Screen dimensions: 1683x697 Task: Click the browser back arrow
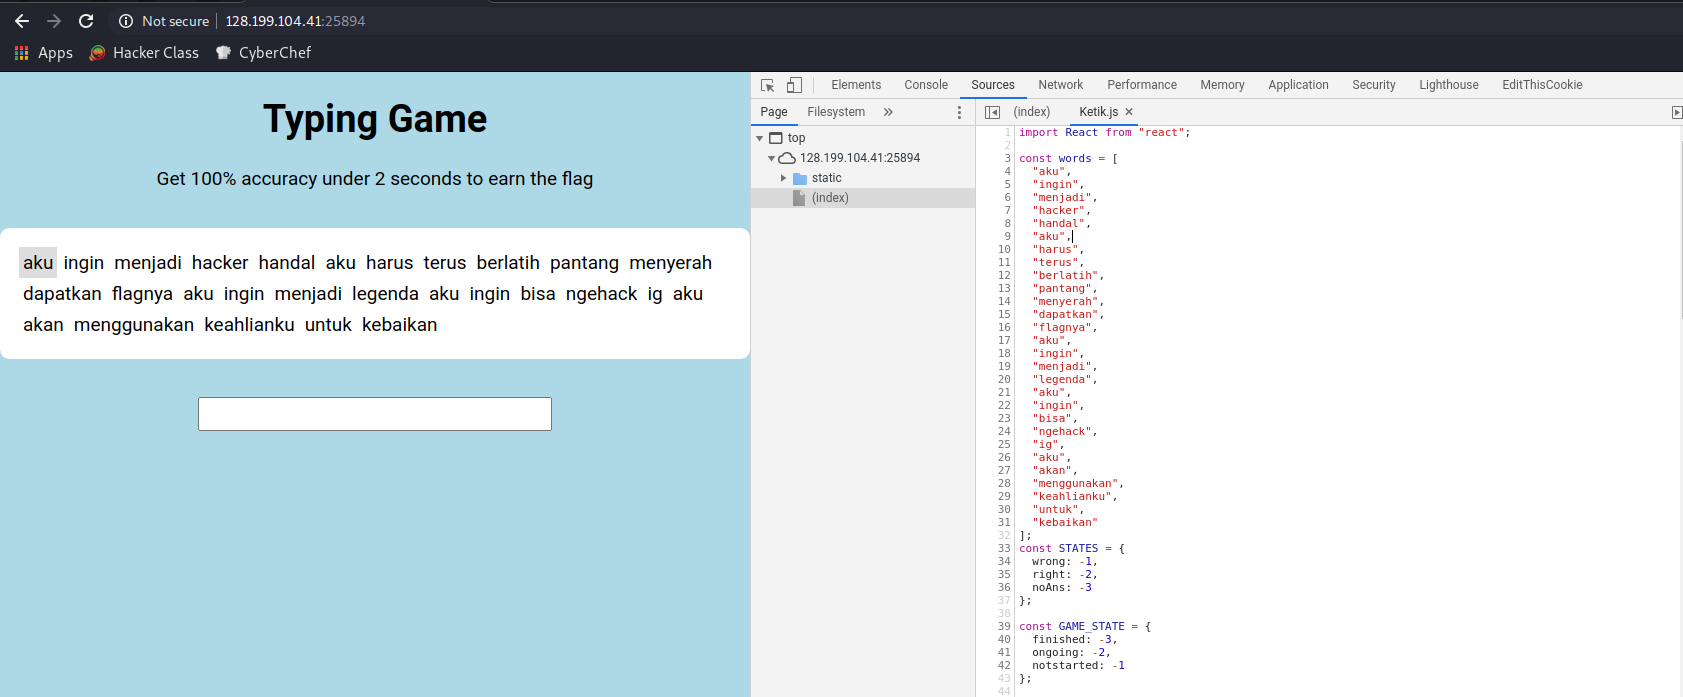click(22, 21)
